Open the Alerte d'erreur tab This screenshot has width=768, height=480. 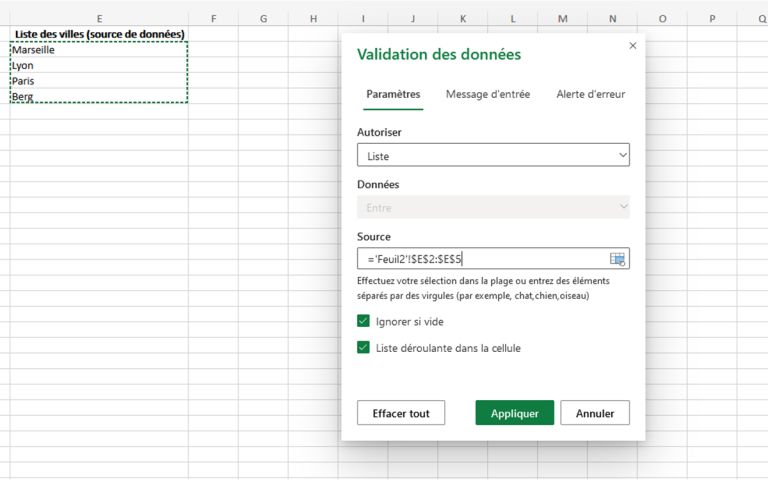click(x=591, y=94)
